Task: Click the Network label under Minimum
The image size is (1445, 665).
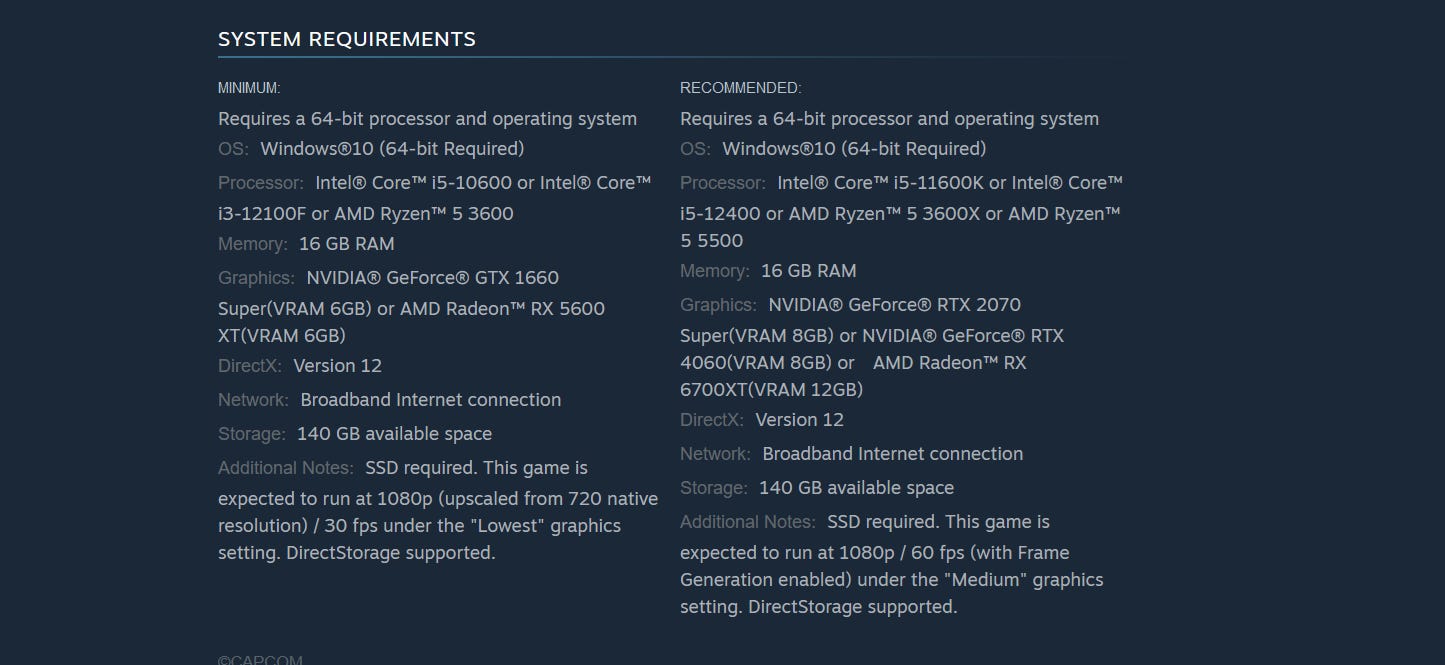Action: coord(253,400)
